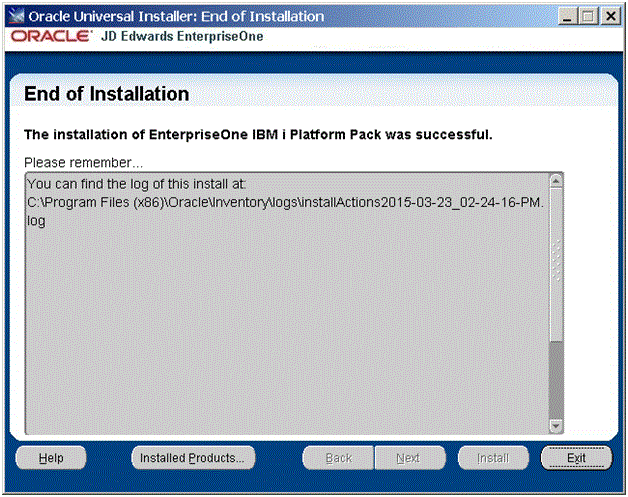The height and width of the screenshot is (497, 628).
Task: Click the grayed Next button
Action: 410,457
